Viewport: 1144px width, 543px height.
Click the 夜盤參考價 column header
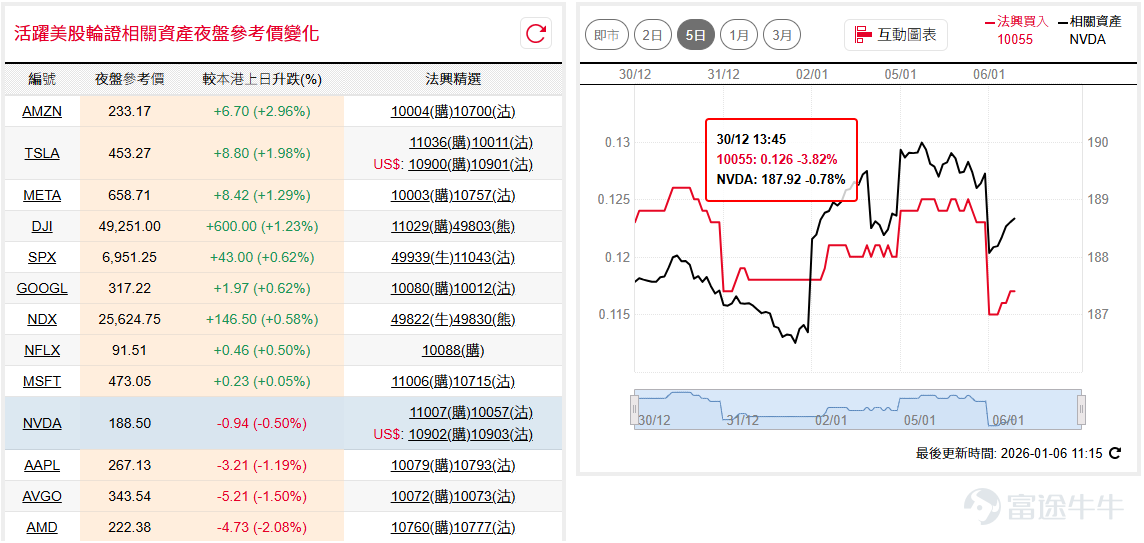[130, 80]
